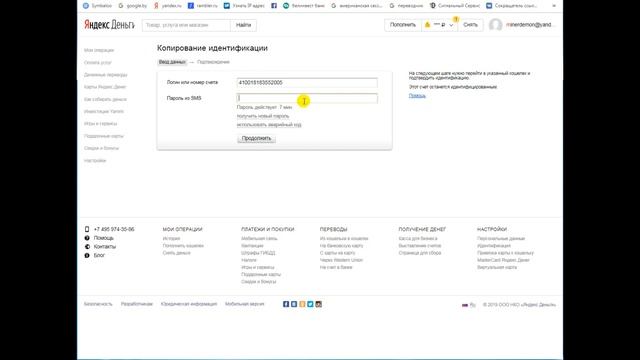Click 'получить новый пароль' link
The width and height of the screenshot is (640, 360).
coord(263,116)
